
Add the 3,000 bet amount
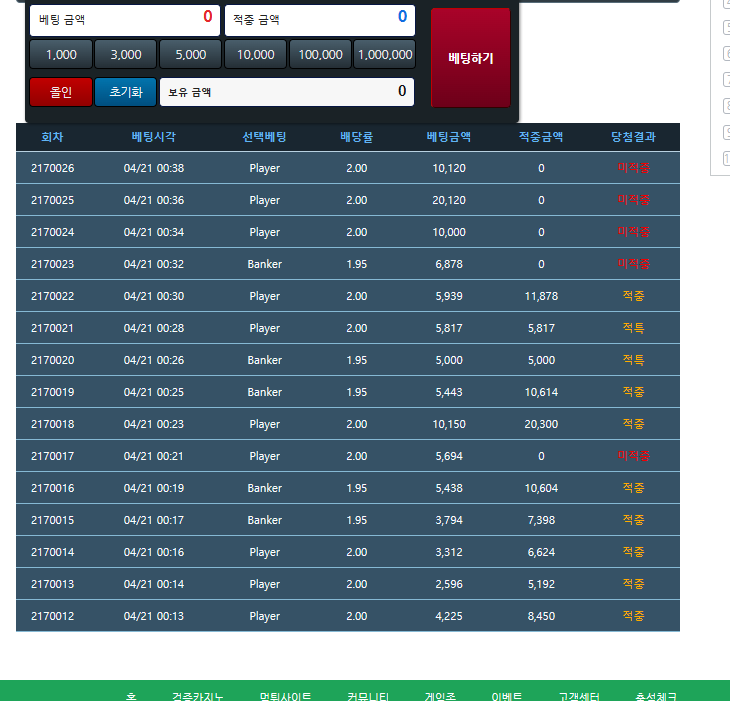126,55
